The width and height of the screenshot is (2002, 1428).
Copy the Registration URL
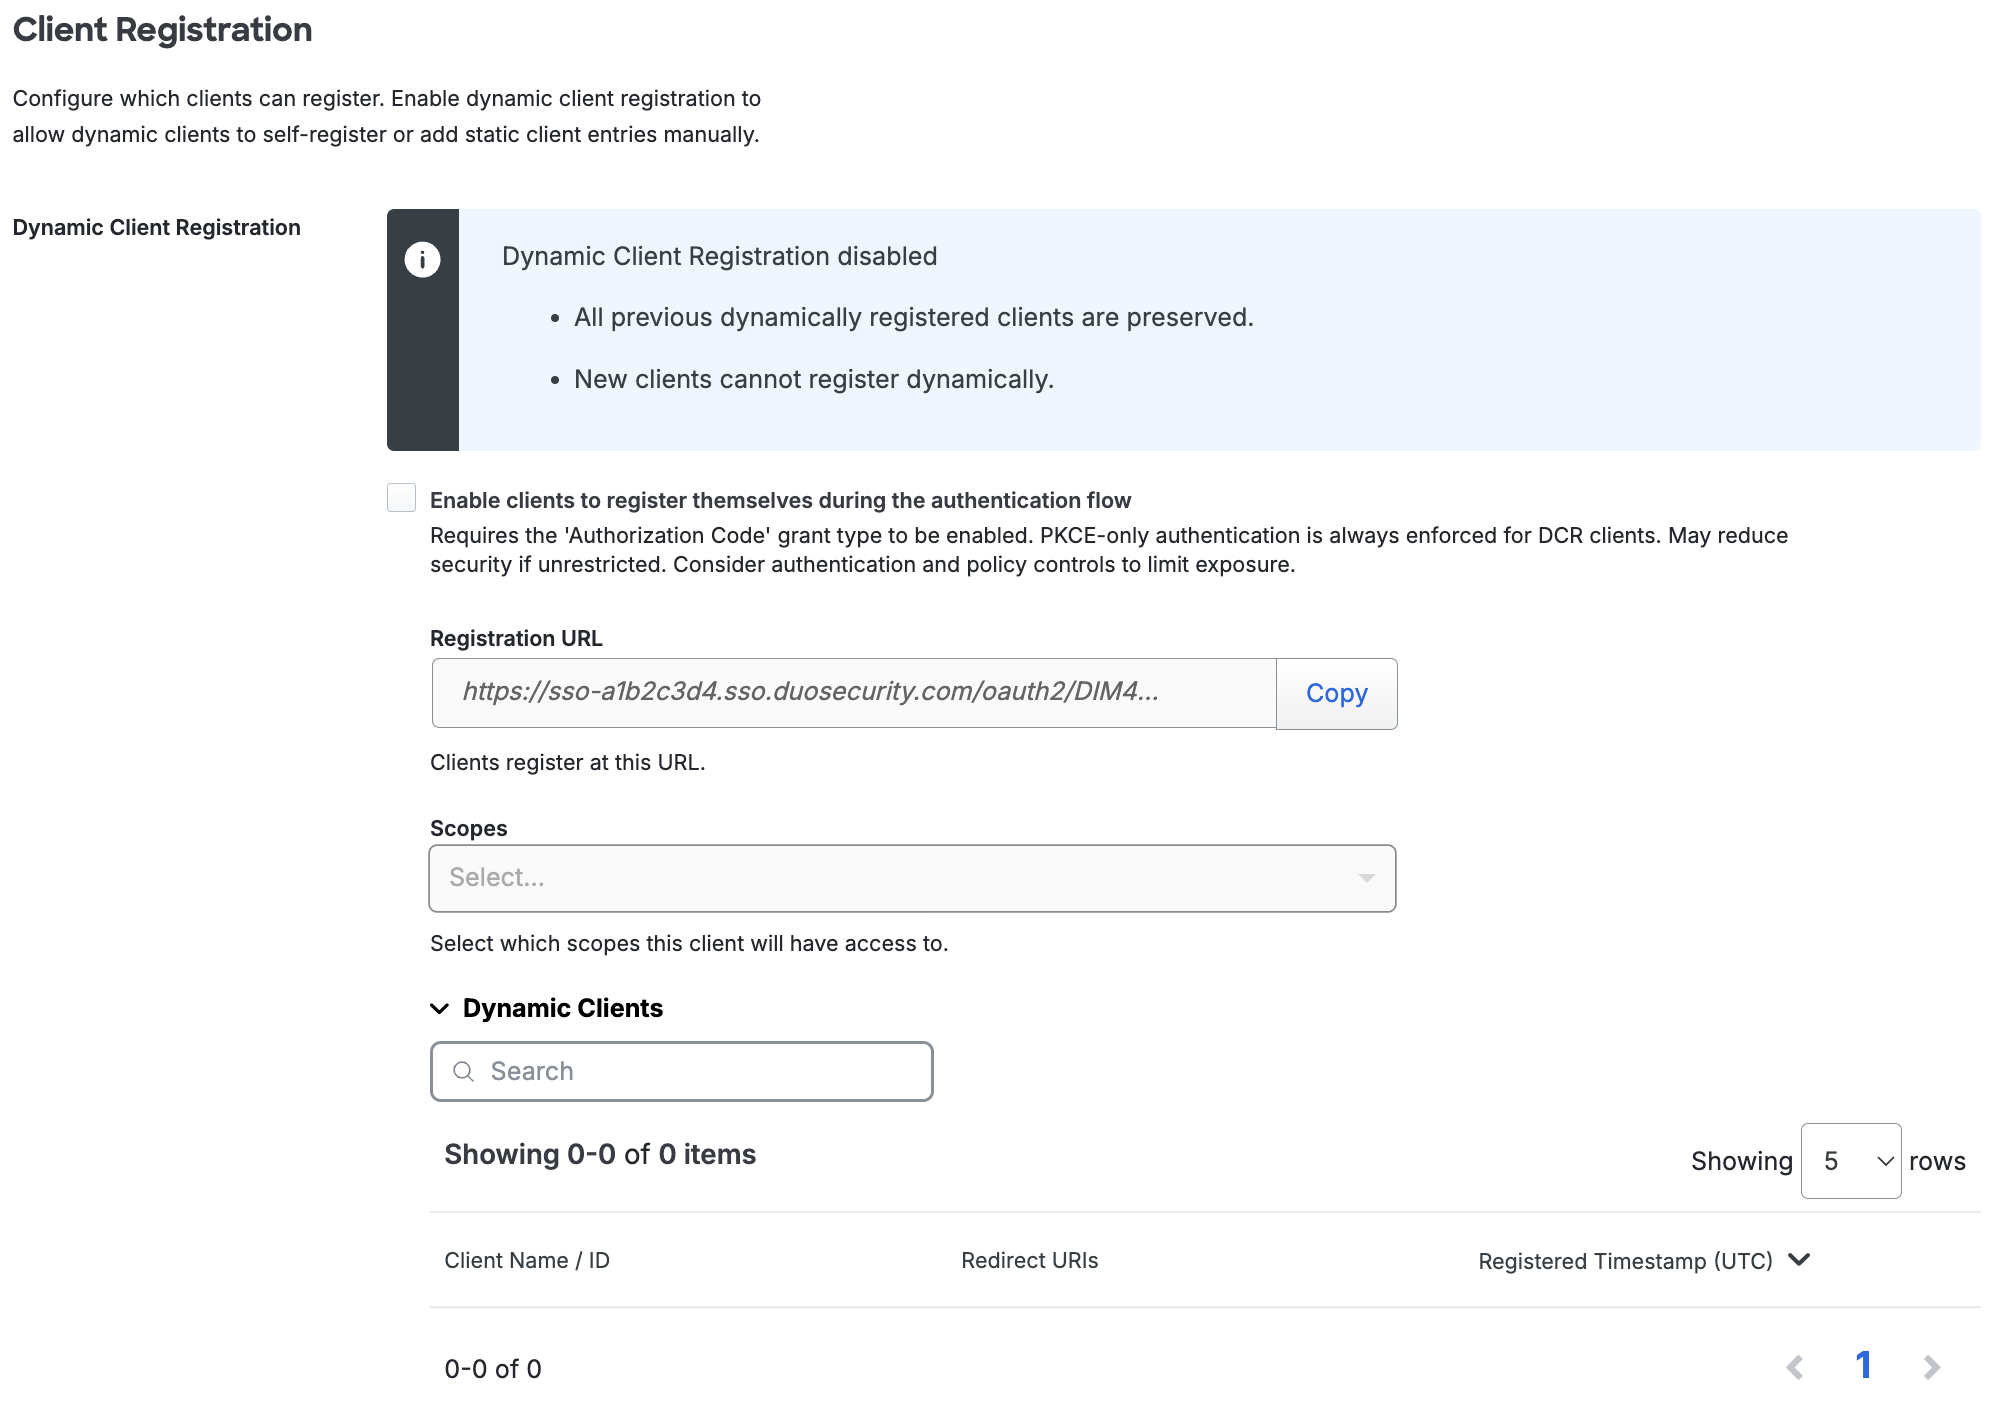click(x=1336, y=693)
